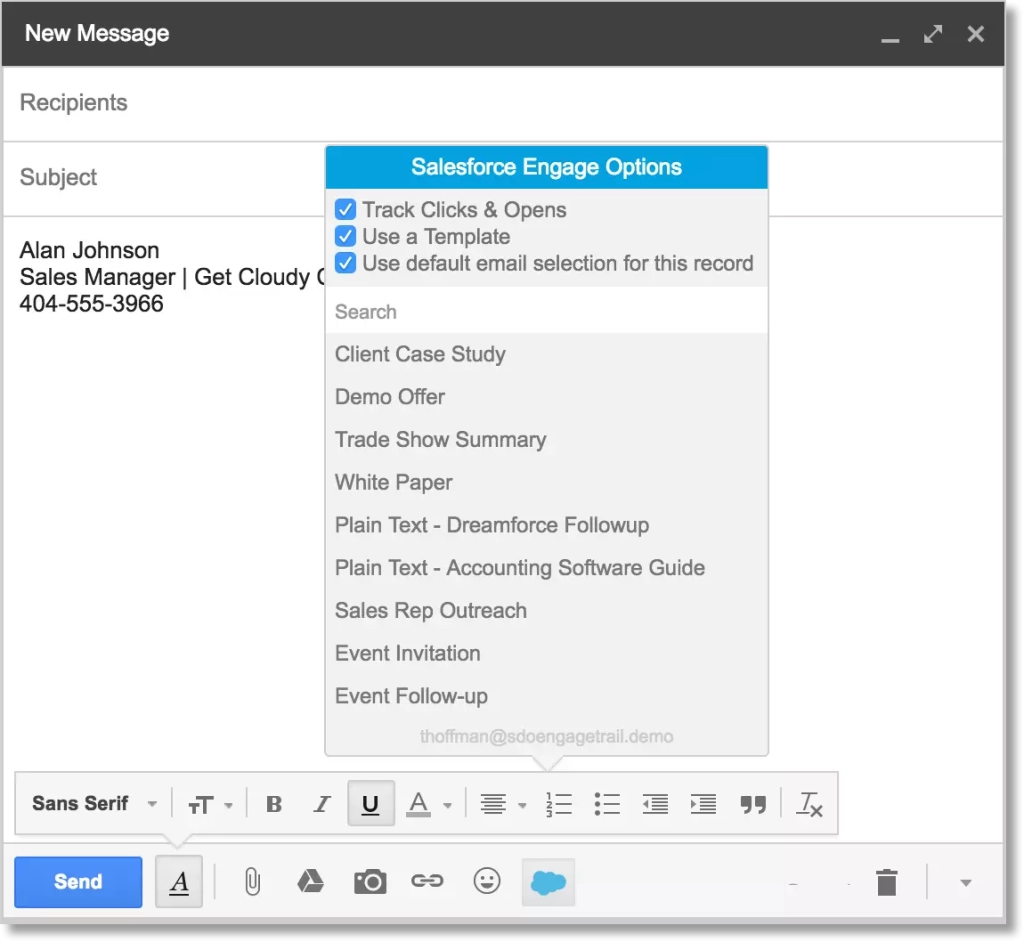
Task: Open text alignment options
Action: point(493,804)
